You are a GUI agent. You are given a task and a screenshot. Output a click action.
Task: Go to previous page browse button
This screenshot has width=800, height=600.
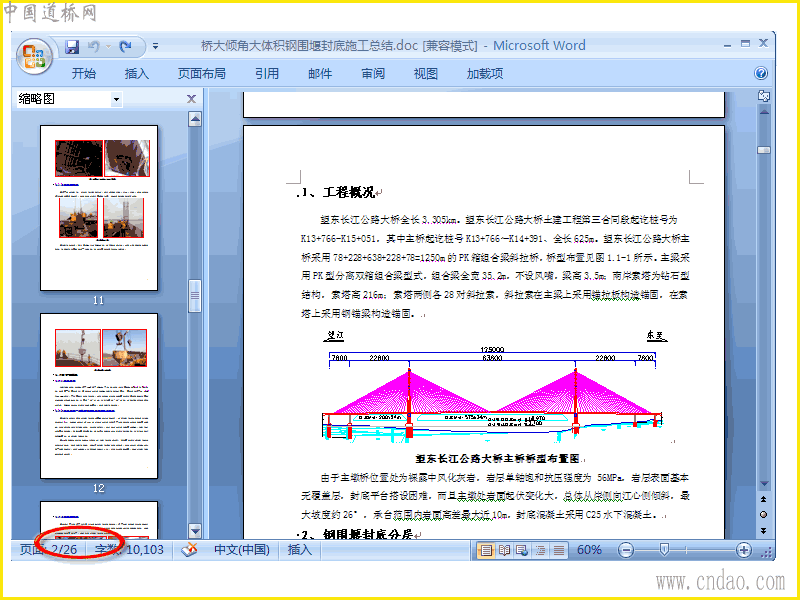coord(764,499)
